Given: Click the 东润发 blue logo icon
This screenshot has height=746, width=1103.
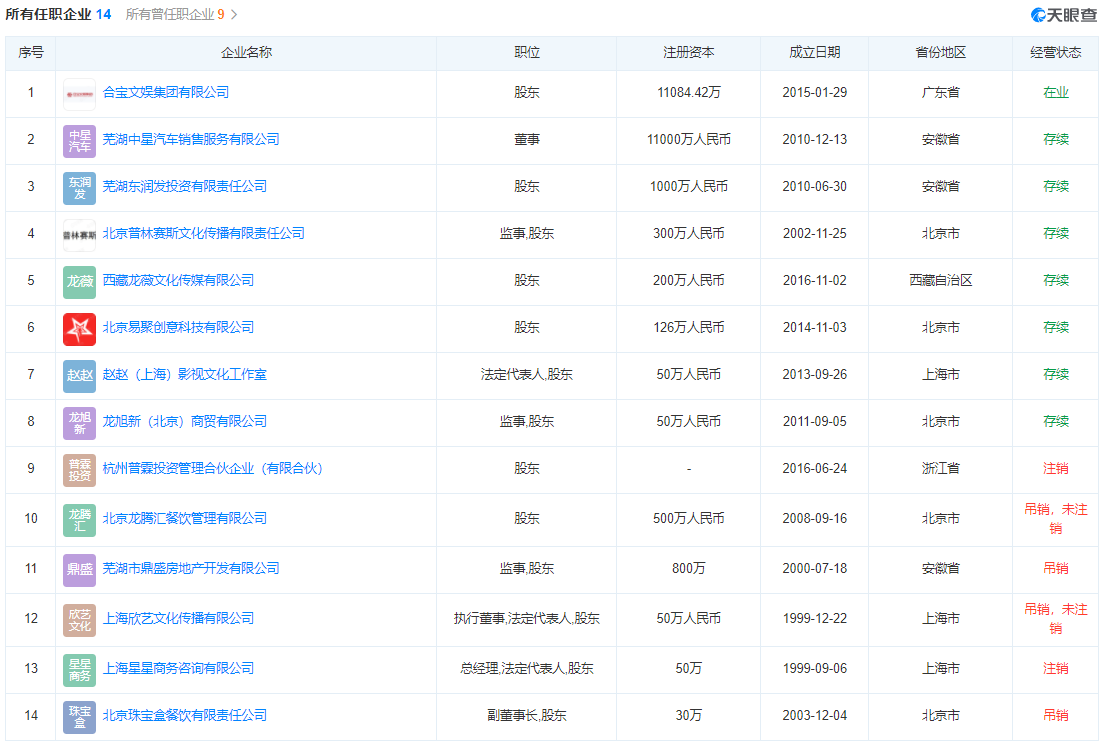Looking at the screenshot, I should [x=79, y=188].
